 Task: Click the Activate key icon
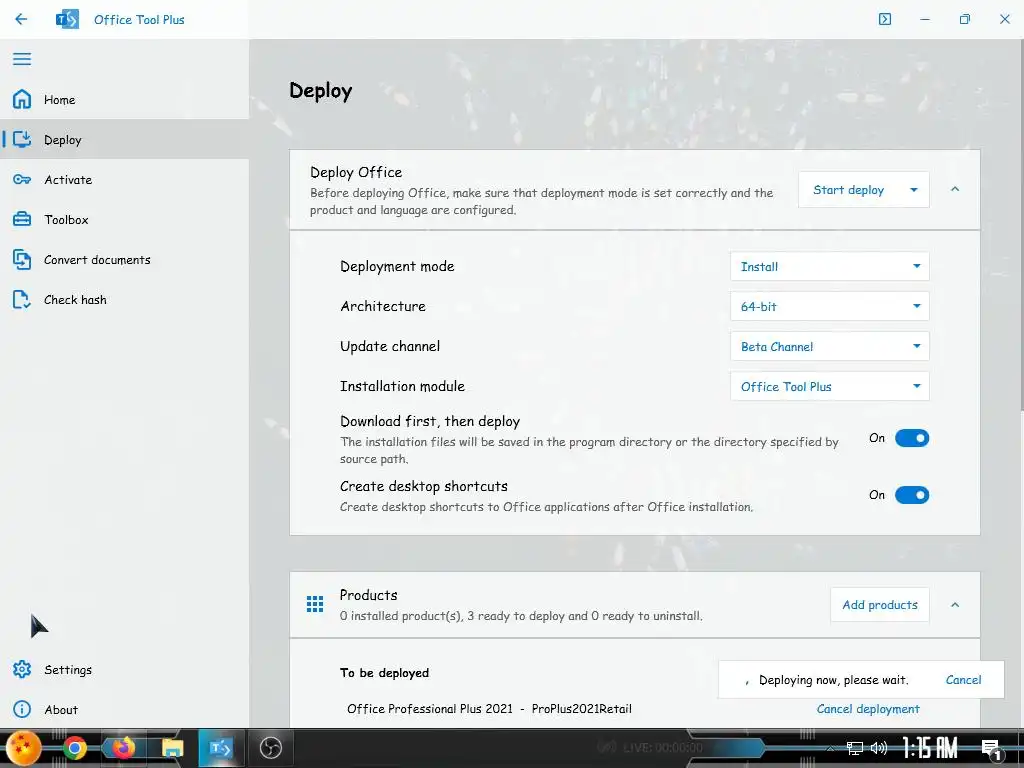coord(22,179)
